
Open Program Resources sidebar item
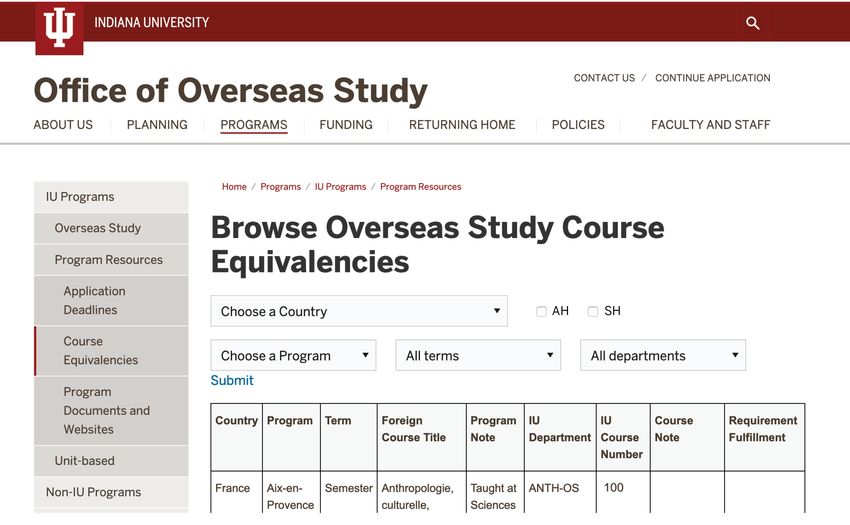111,260
